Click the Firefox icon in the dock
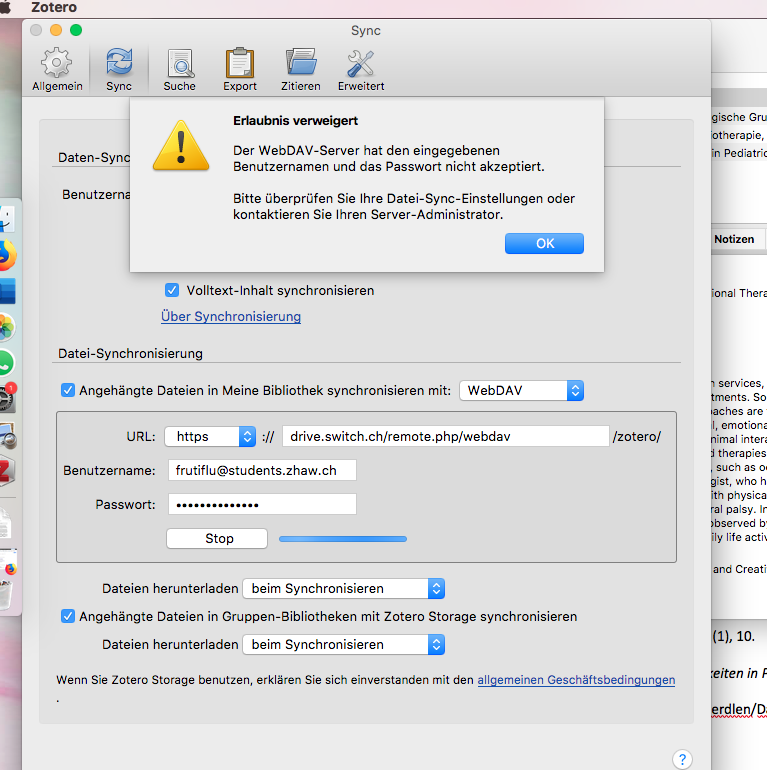Image resolution: width=767 pixels, height=770 pixels. 7,255
